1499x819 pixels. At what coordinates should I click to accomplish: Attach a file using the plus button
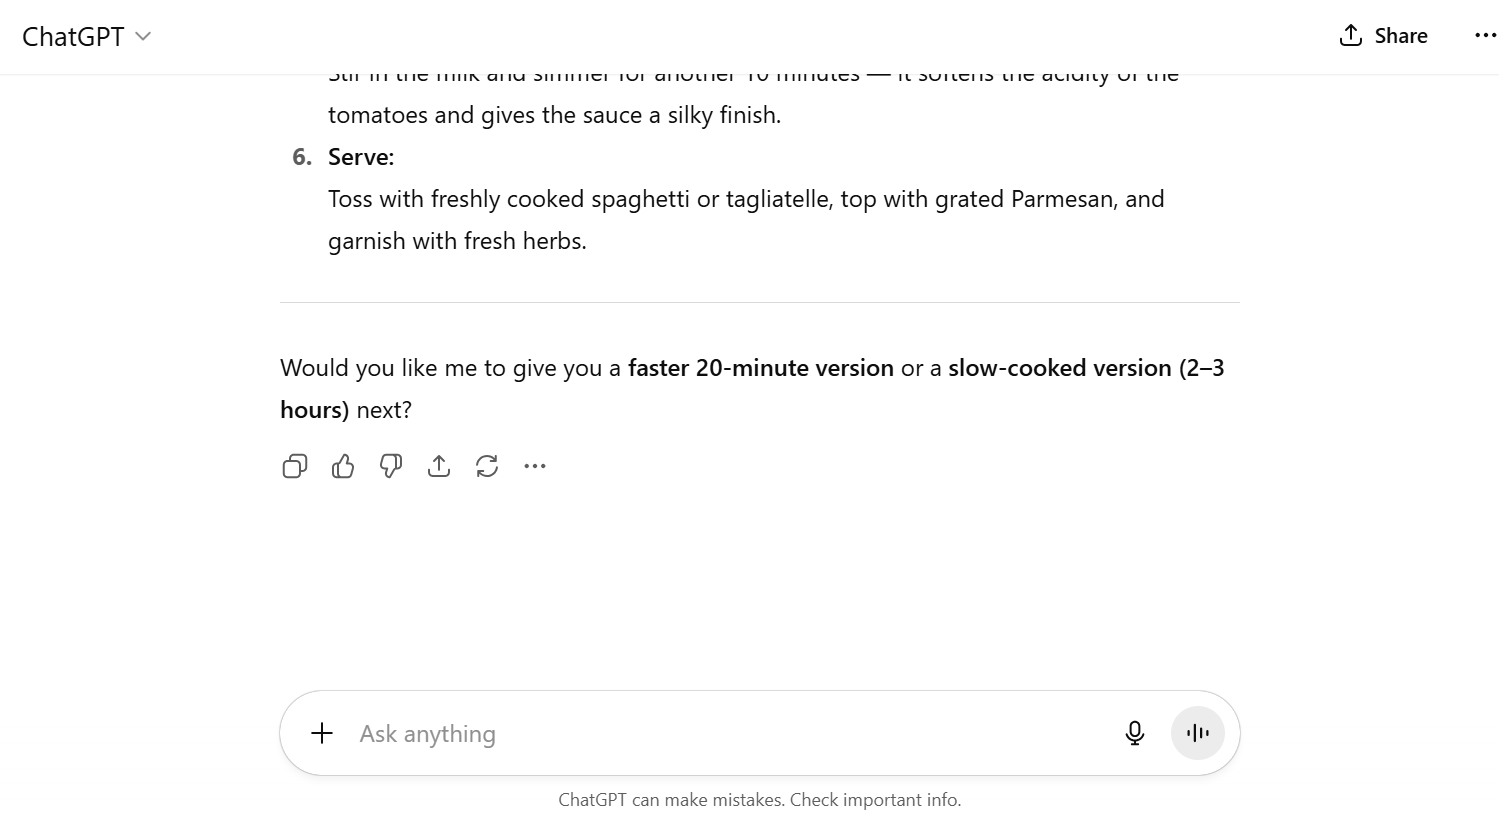pyautogui.click(x=321, y=733)
